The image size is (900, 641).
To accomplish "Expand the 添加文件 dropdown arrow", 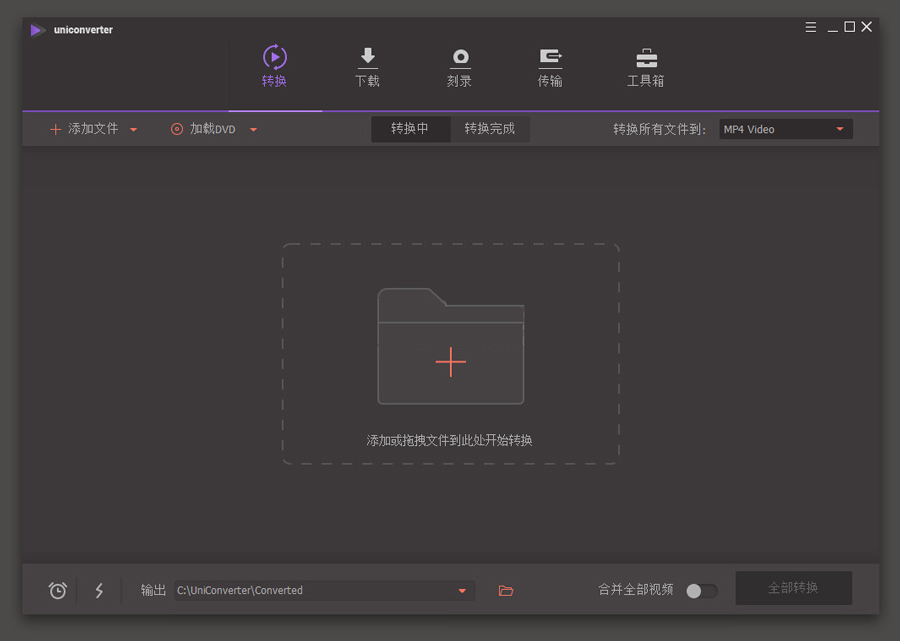I will [x=134, y=129].
